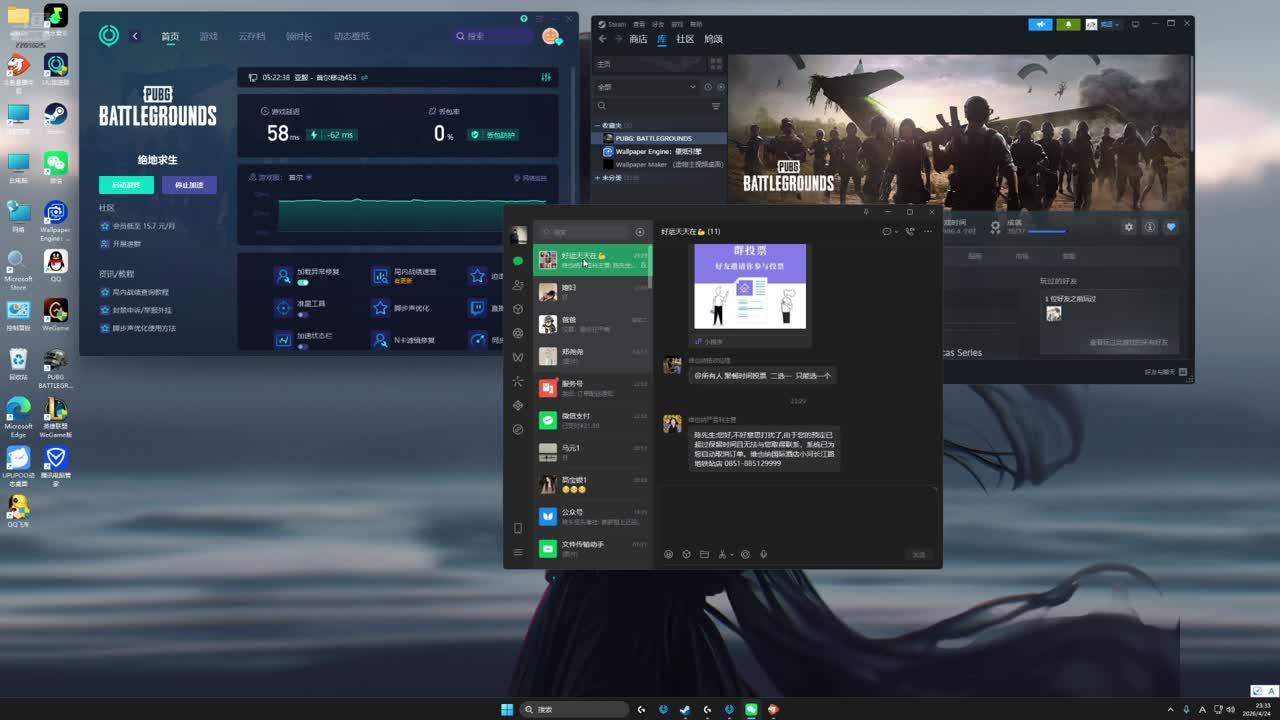The height and width of the screenshot is (720, 1280).
Task: Favorite PUBG with the heart icon
Action: click(x=1171, y=227)
